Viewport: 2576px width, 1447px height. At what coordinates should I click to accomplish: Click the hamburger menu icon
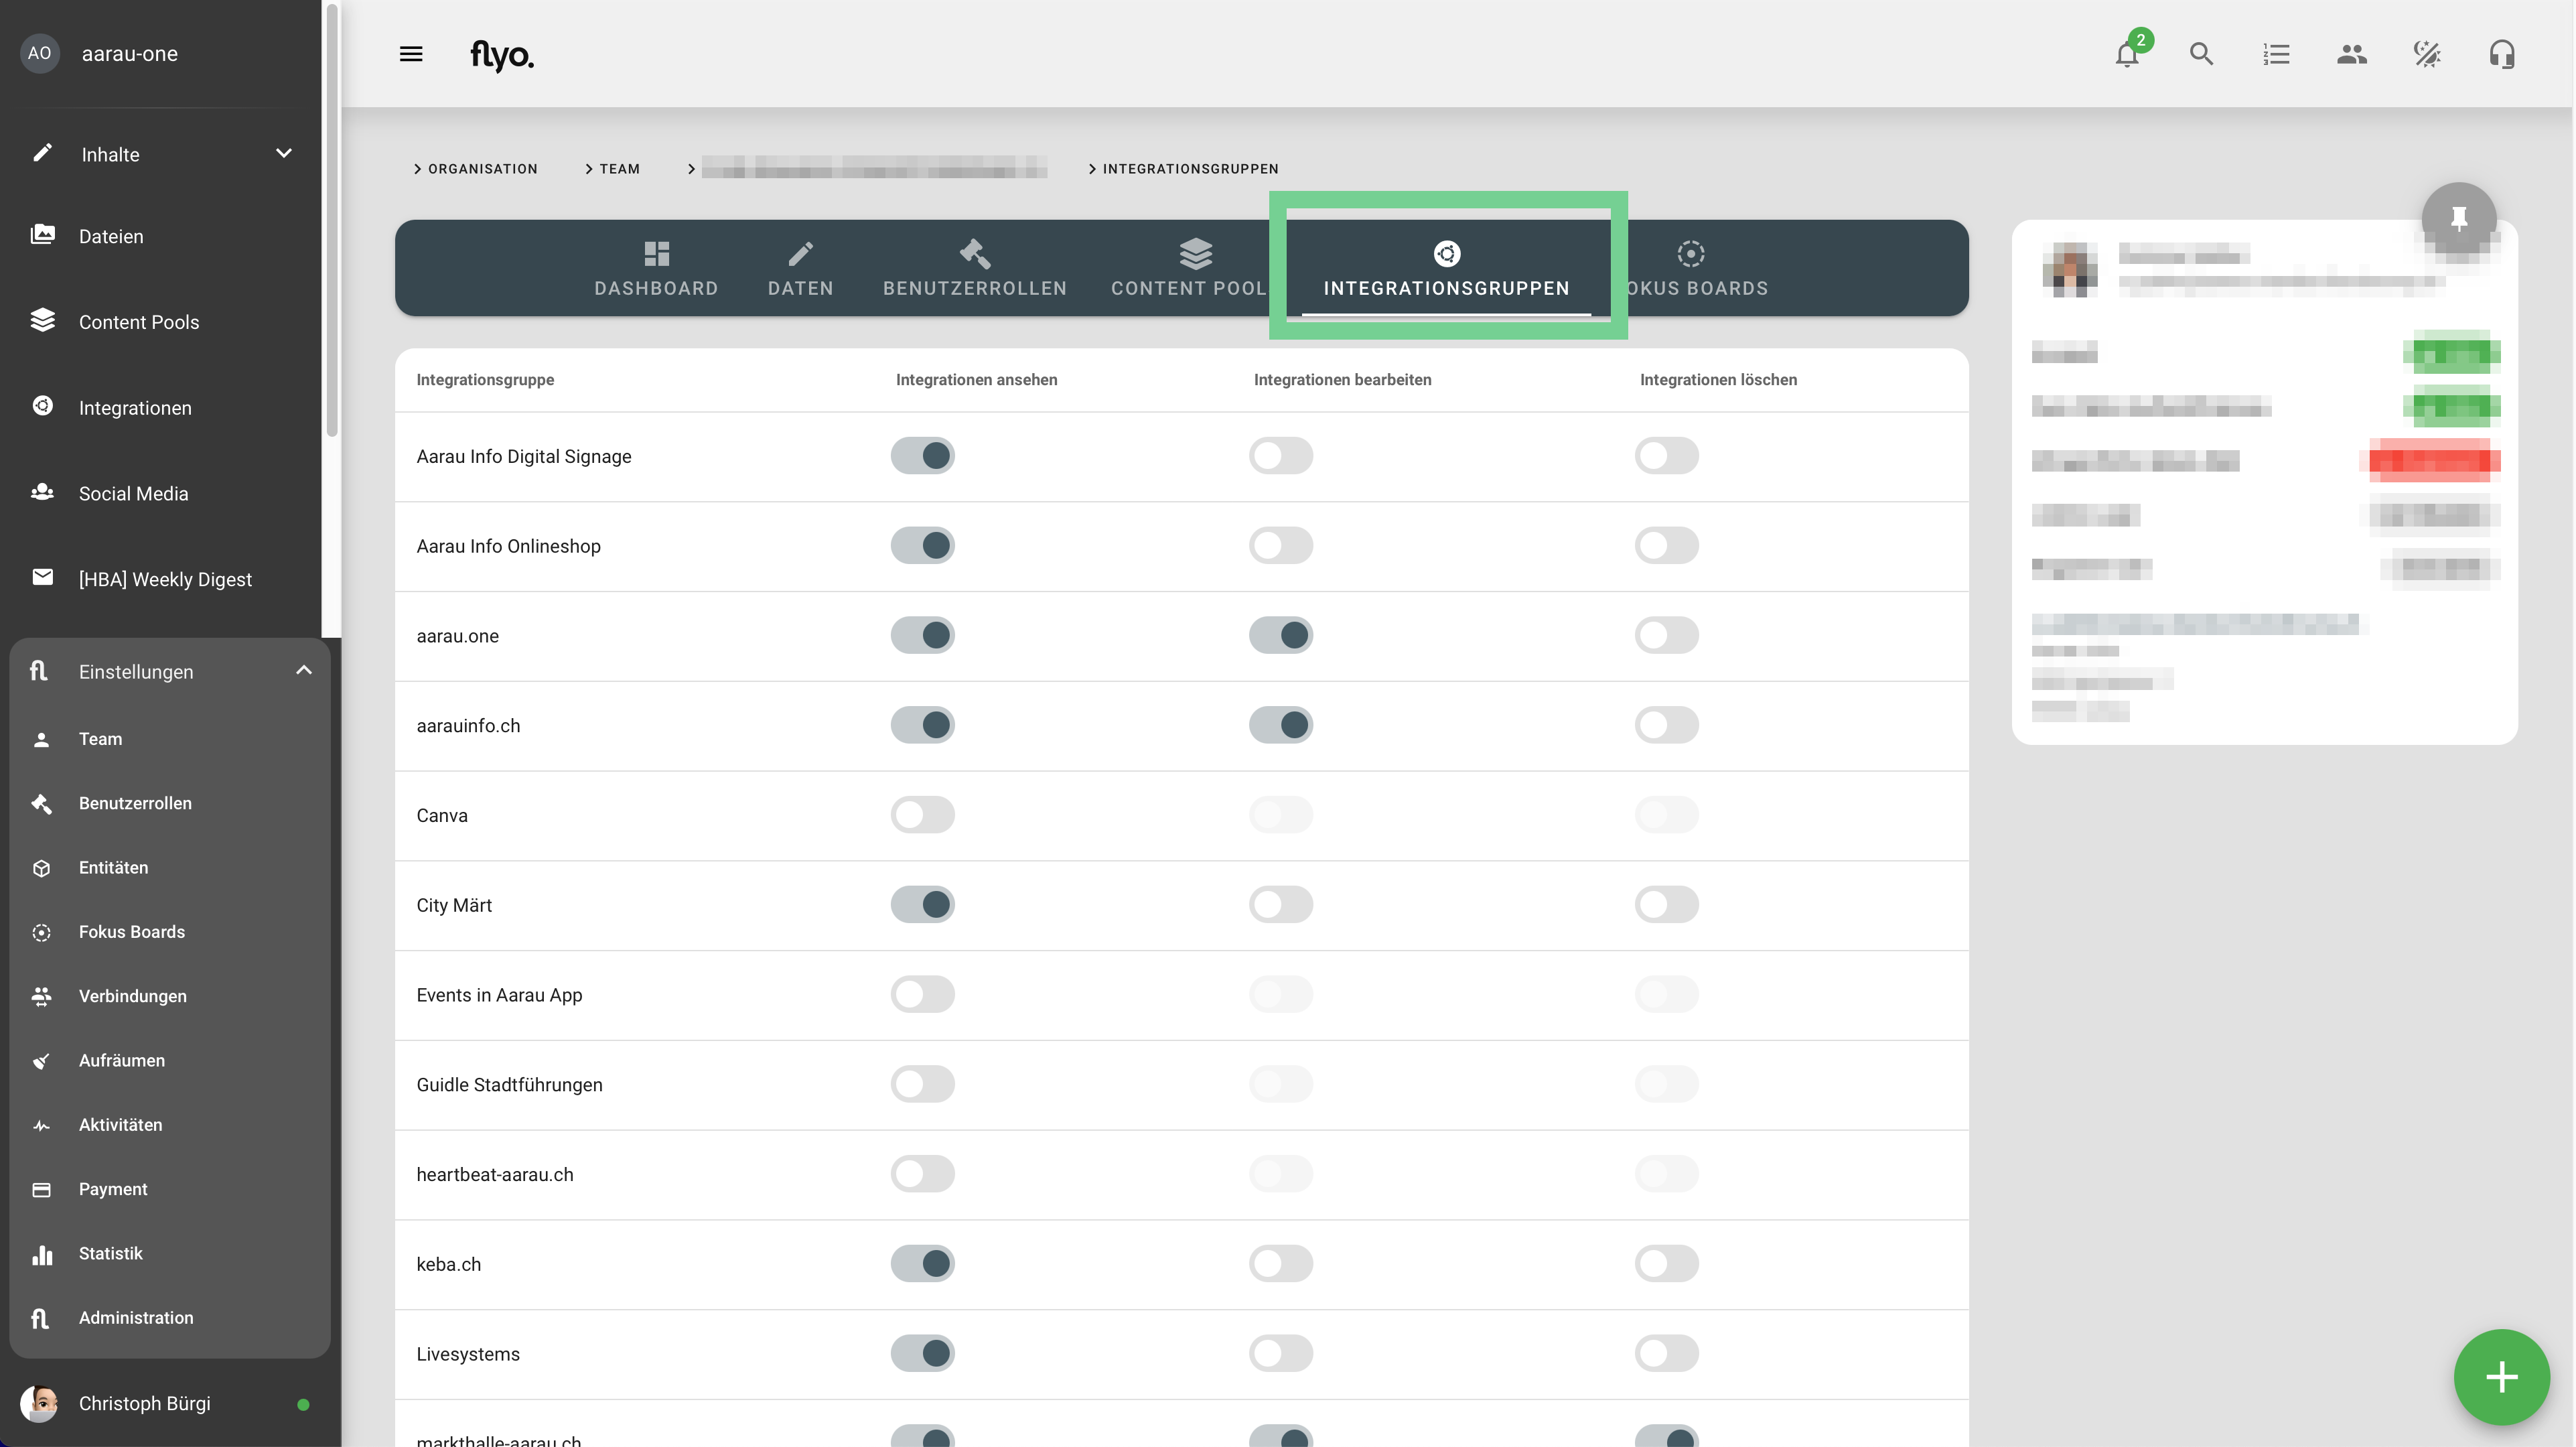(x=411, y=54)
